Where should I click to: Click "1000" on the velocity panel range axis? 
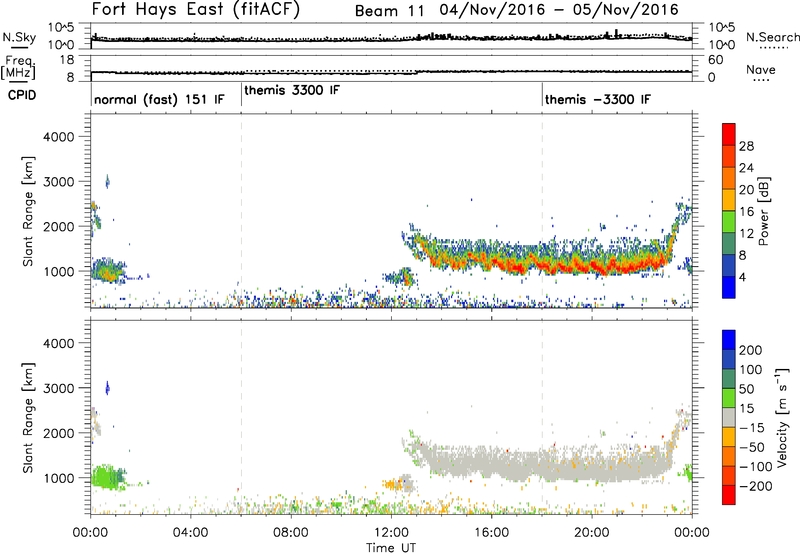(59, 478)
